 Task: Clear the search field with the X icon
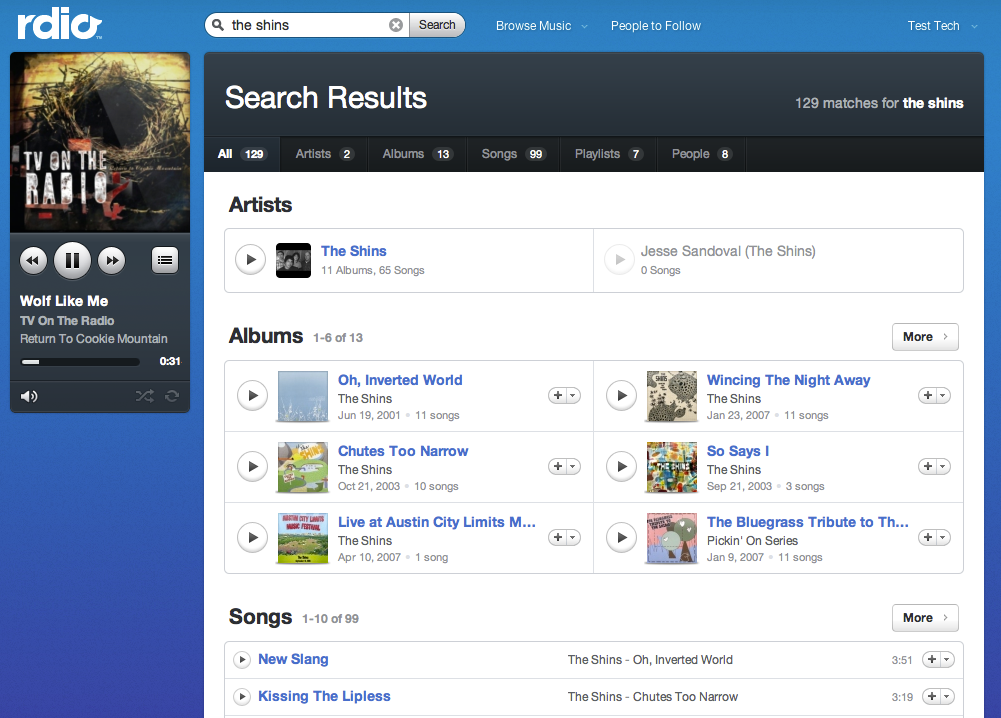tap(396, 25)
